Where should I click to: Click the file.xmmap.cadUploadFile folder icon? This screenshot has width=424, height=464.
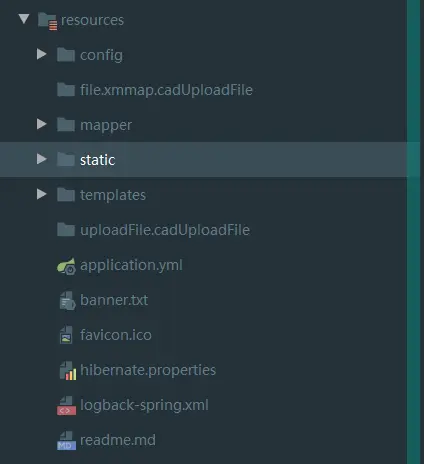(x=66, y=89)
